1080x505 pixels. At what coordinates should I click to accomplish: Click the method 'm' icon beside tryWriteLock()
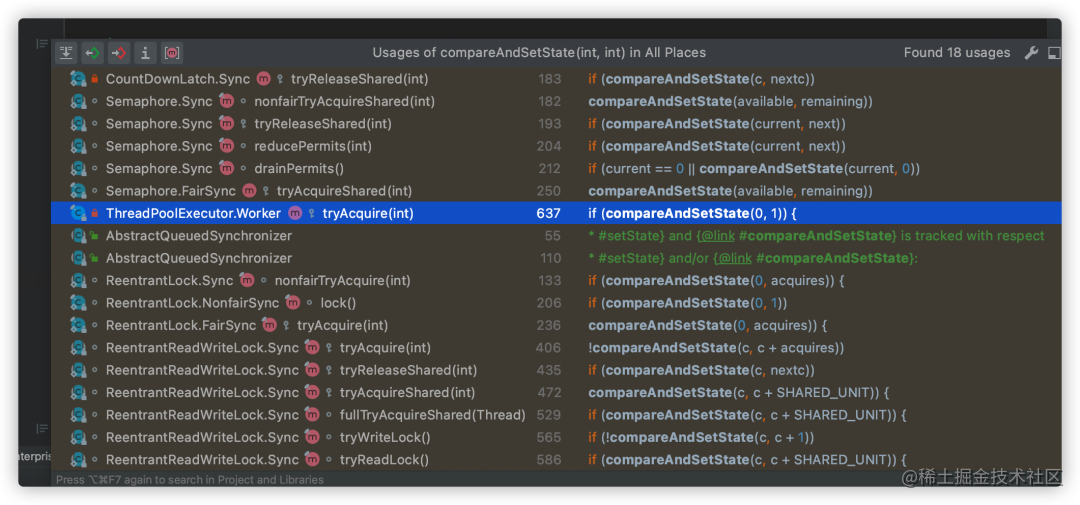pos(312,437)
